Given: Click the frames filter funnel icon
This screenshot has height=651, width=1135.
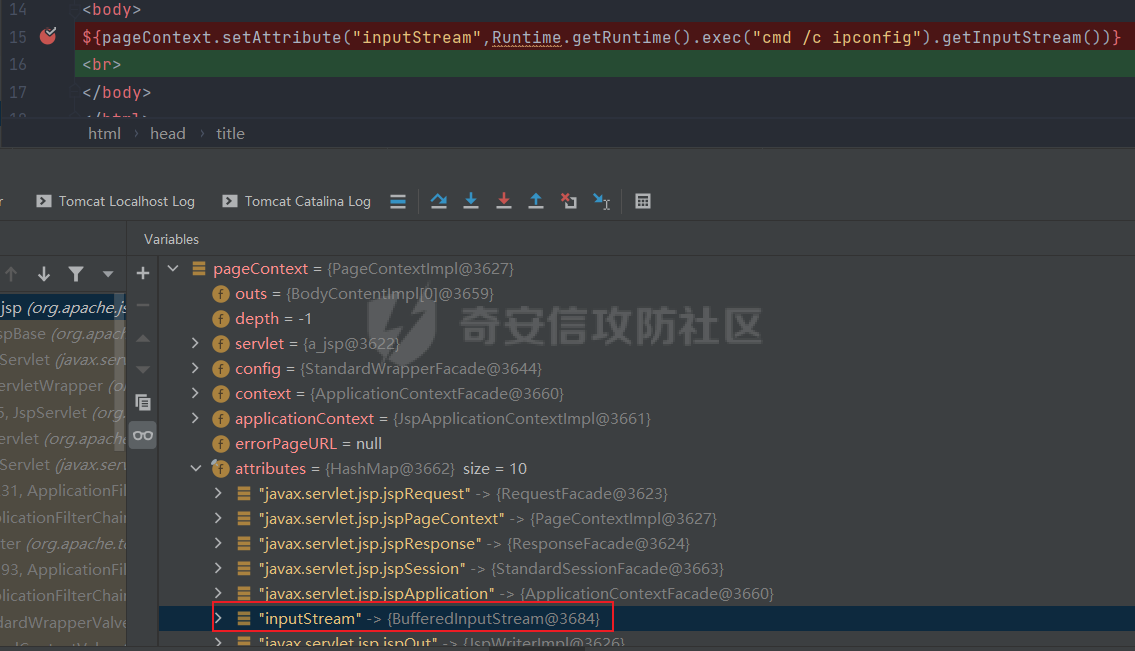Looking at the screenshot, I should [76, 274].
